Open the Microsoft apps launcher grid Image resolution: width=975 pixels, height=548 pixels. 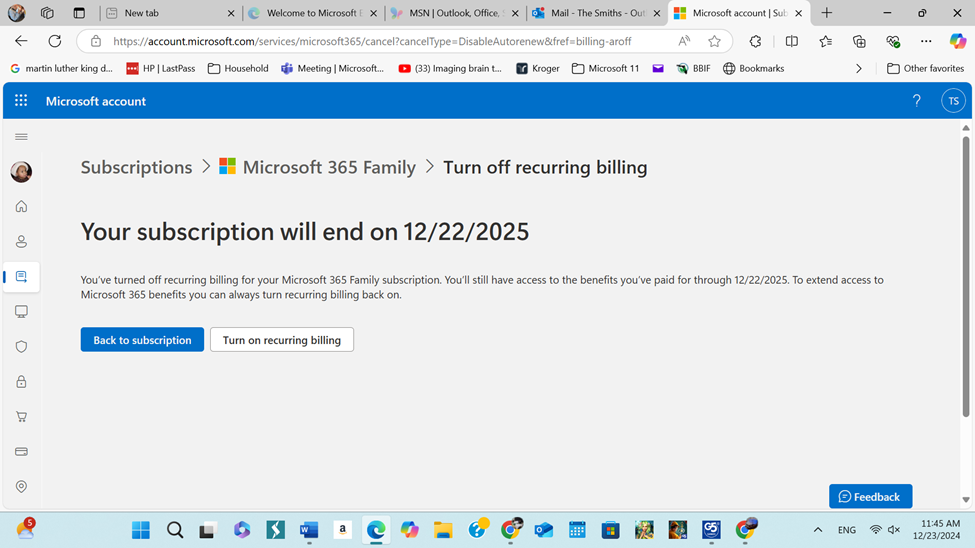pos(21,101)
